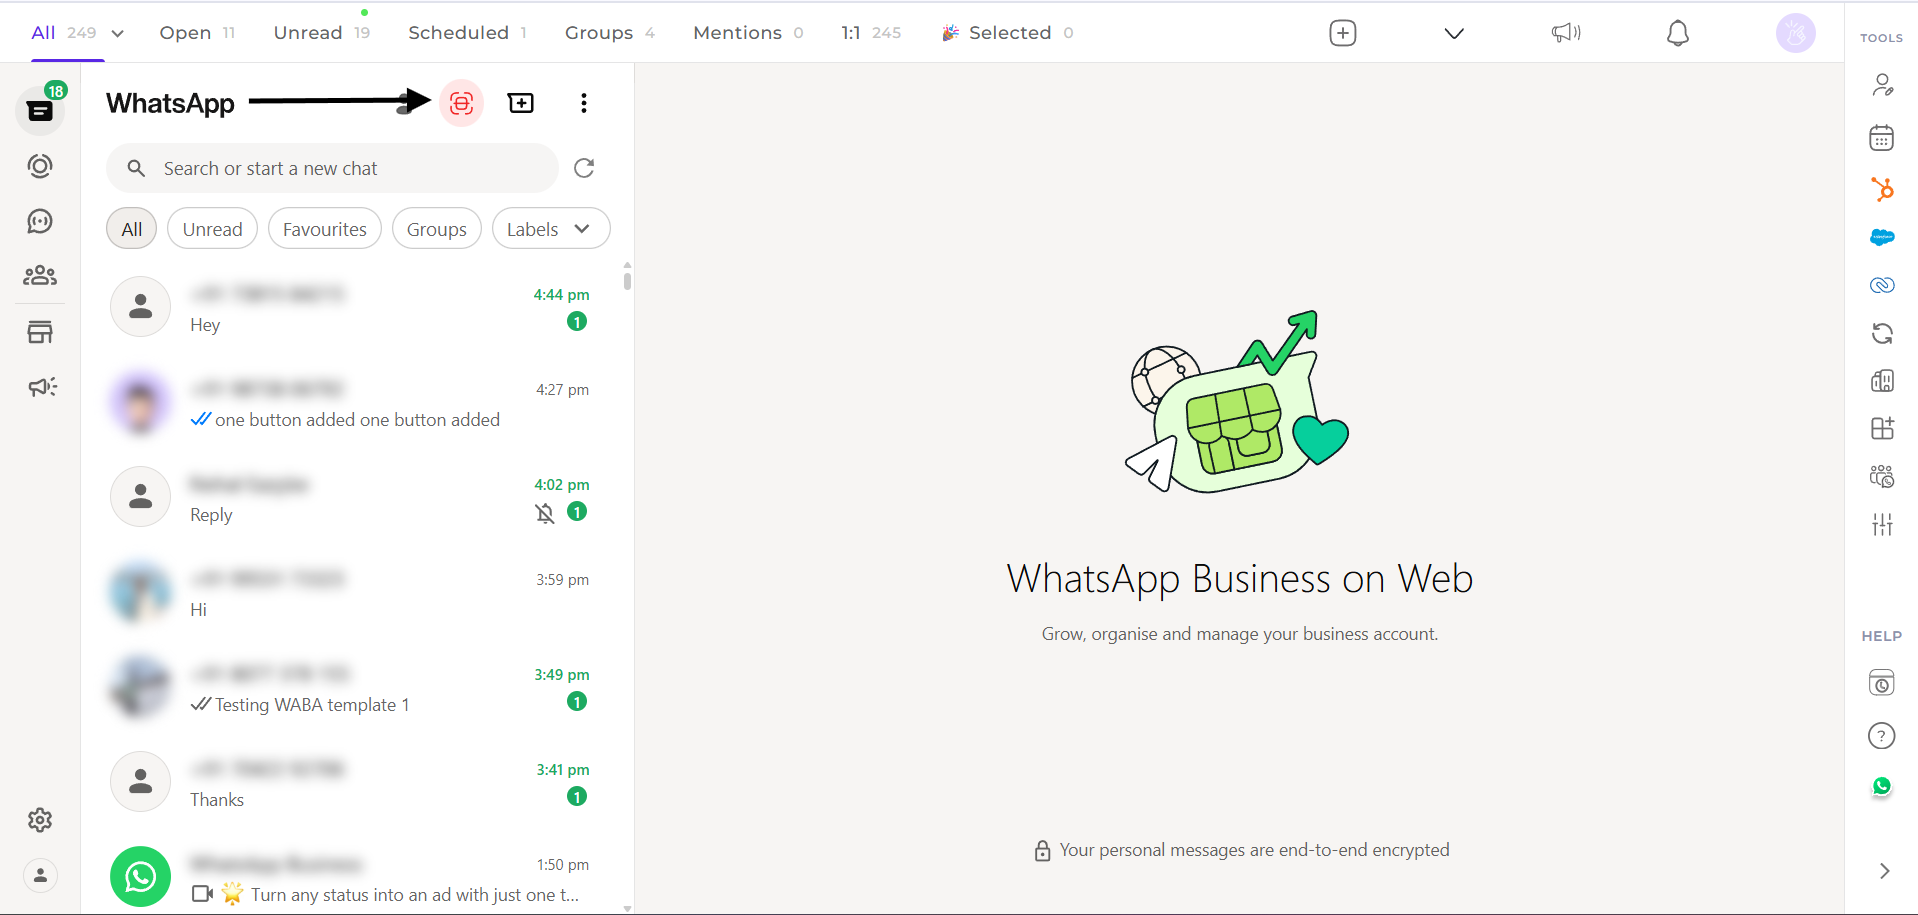Expand the right panel chevron arrow

click(1885, 871)
